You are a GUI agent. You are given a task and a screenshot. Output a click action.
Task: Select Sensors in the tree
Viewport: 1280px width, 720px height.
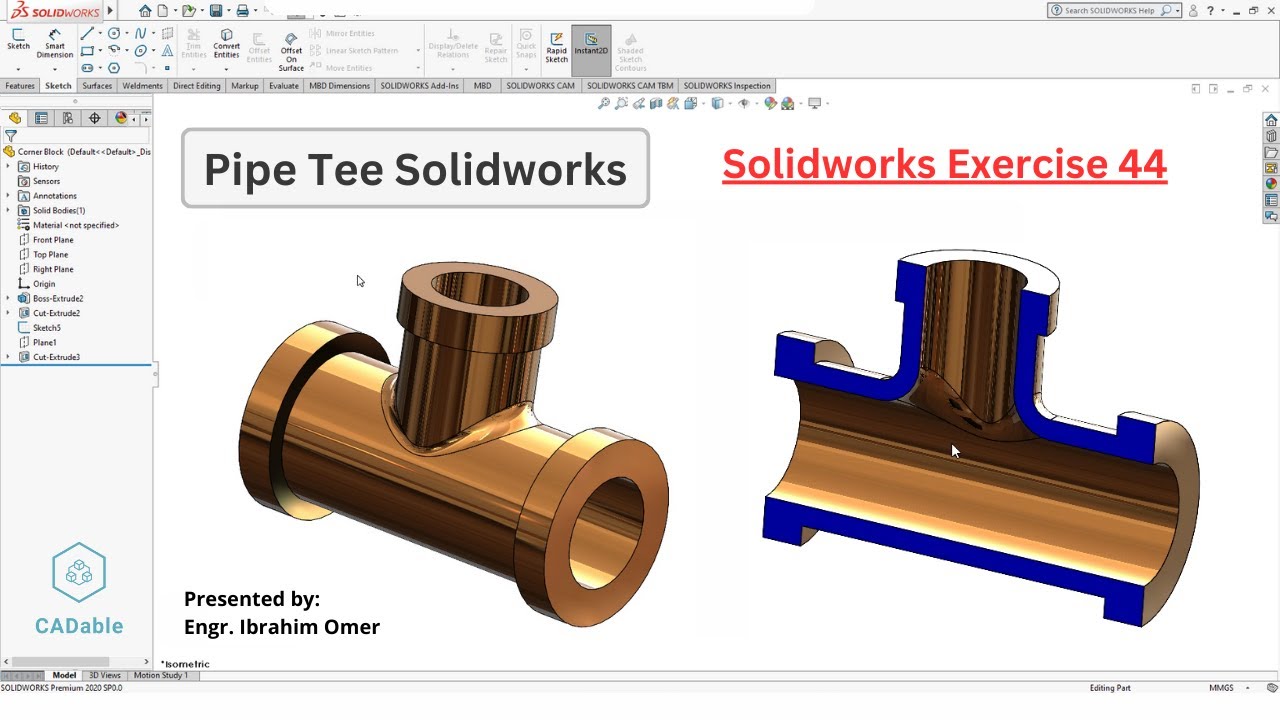(x=46, y=181)
